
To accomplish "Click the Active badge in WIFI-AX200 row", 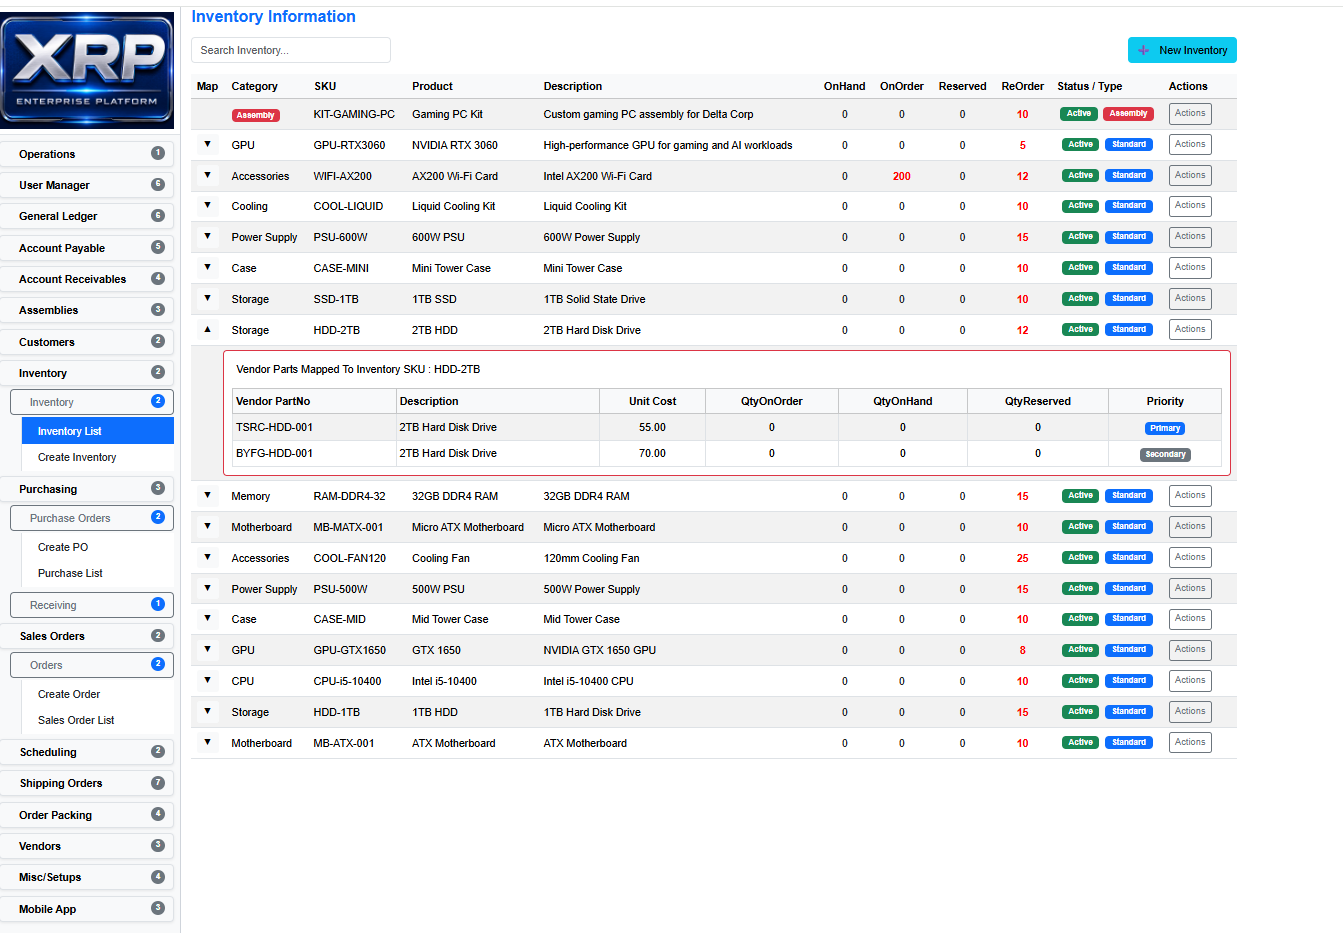I will coord(1080,175).
